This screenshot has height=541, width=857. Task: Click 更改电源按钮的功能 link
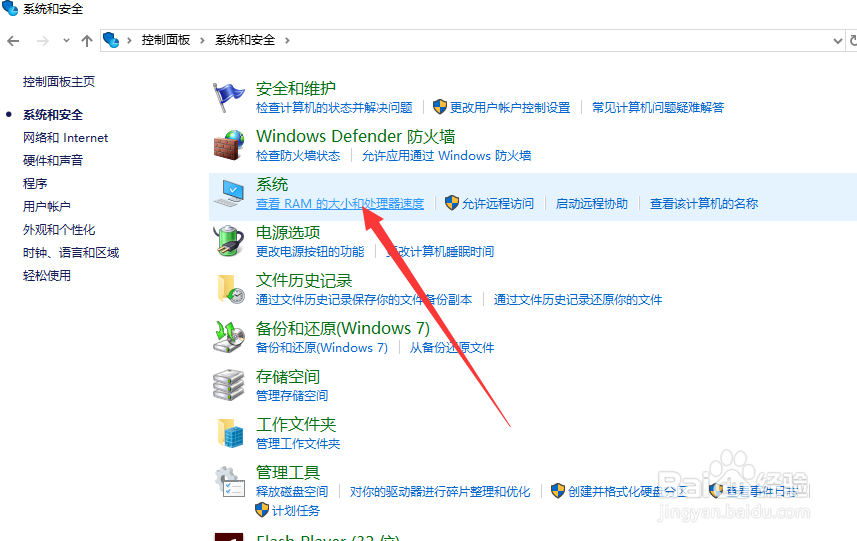pos(310,252)
